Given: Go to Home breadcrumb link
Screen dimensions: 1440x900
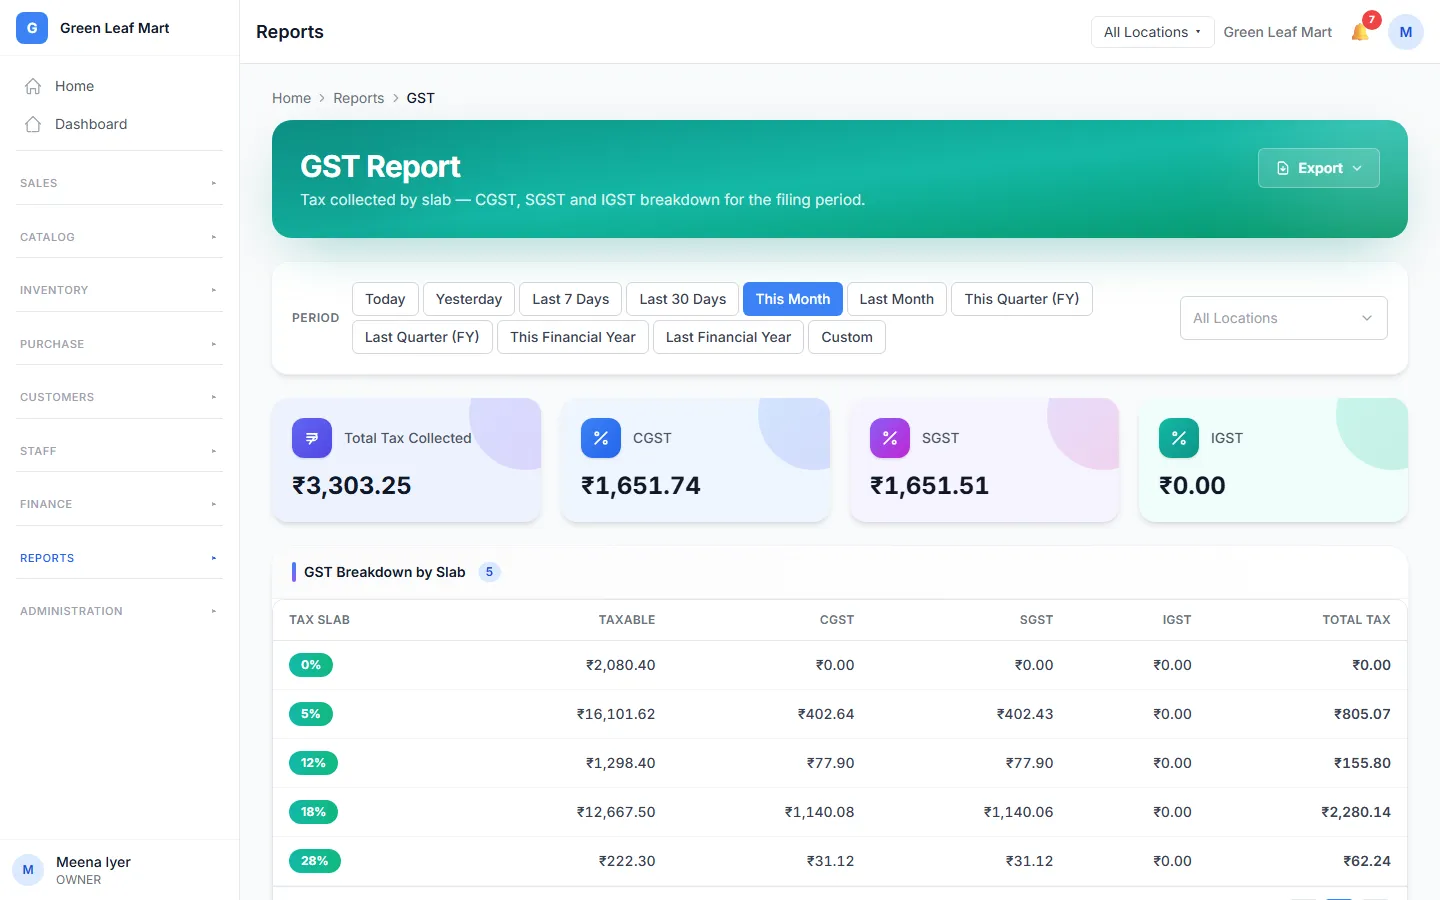Looking at the screenshot, I should (x=291, y=98).
